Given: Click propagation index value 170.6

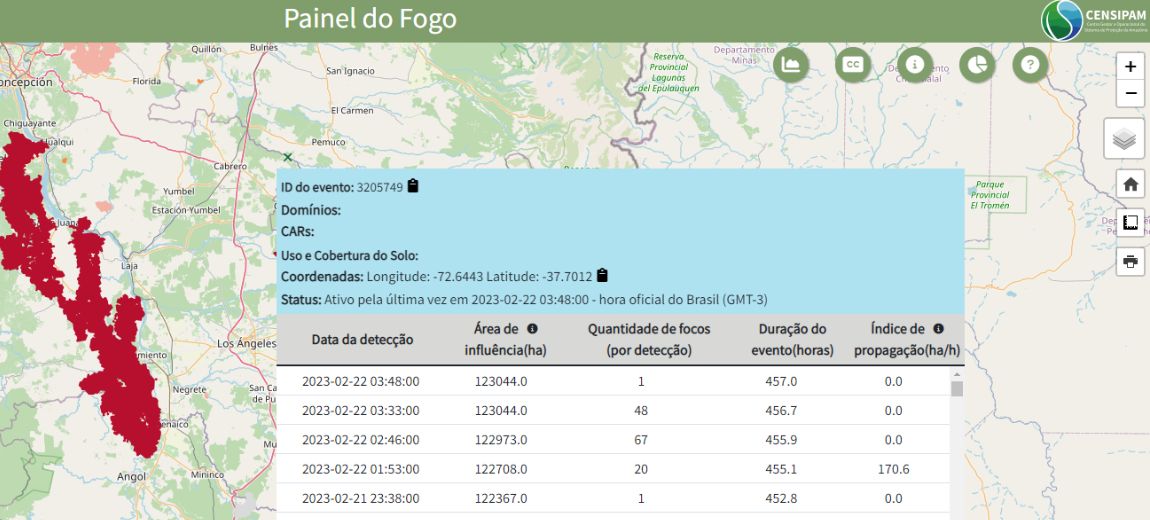Looking at the screenshot, I should tap(893, 469).
